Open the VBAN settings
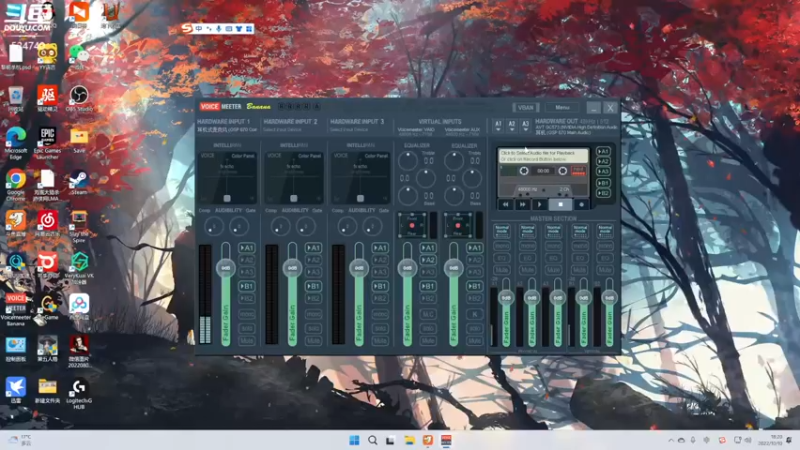The width and height of the screenshot is (800, 450). [x=526, y=108]
